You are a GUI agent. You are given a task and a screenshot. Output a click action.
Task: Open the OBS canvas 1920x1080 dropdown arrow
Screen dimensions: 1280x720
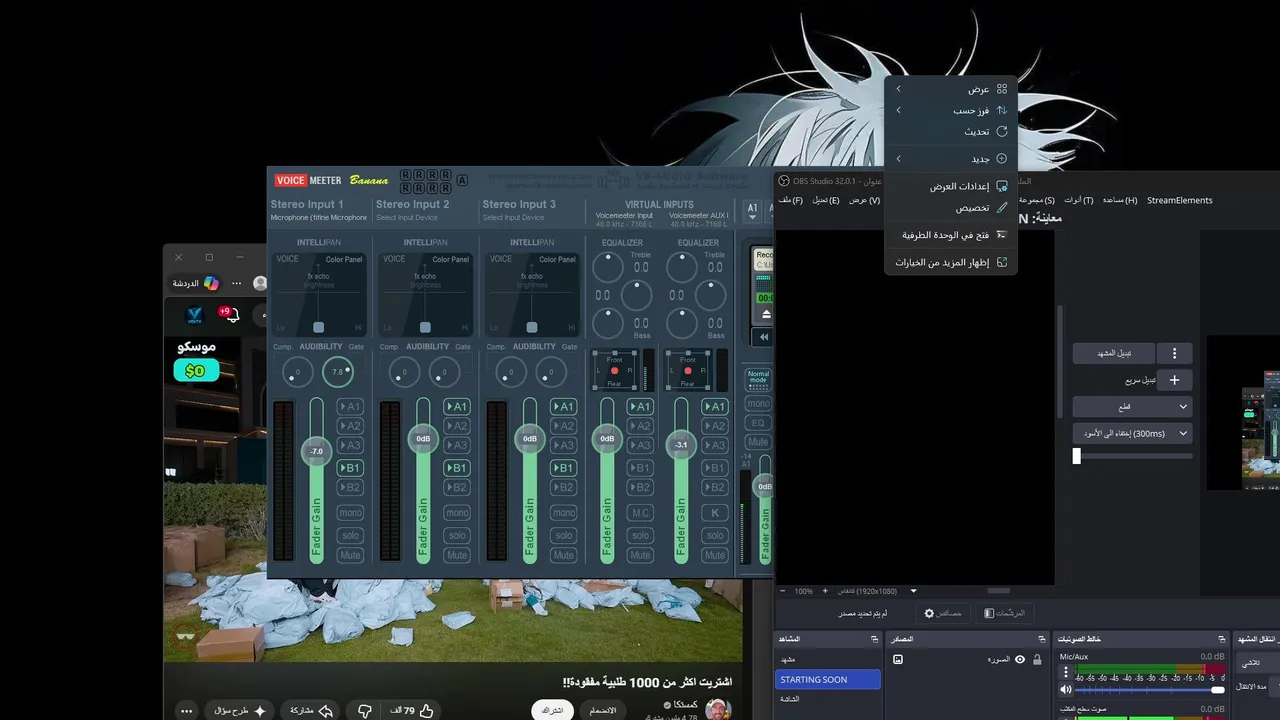click(x=913, y=591)
